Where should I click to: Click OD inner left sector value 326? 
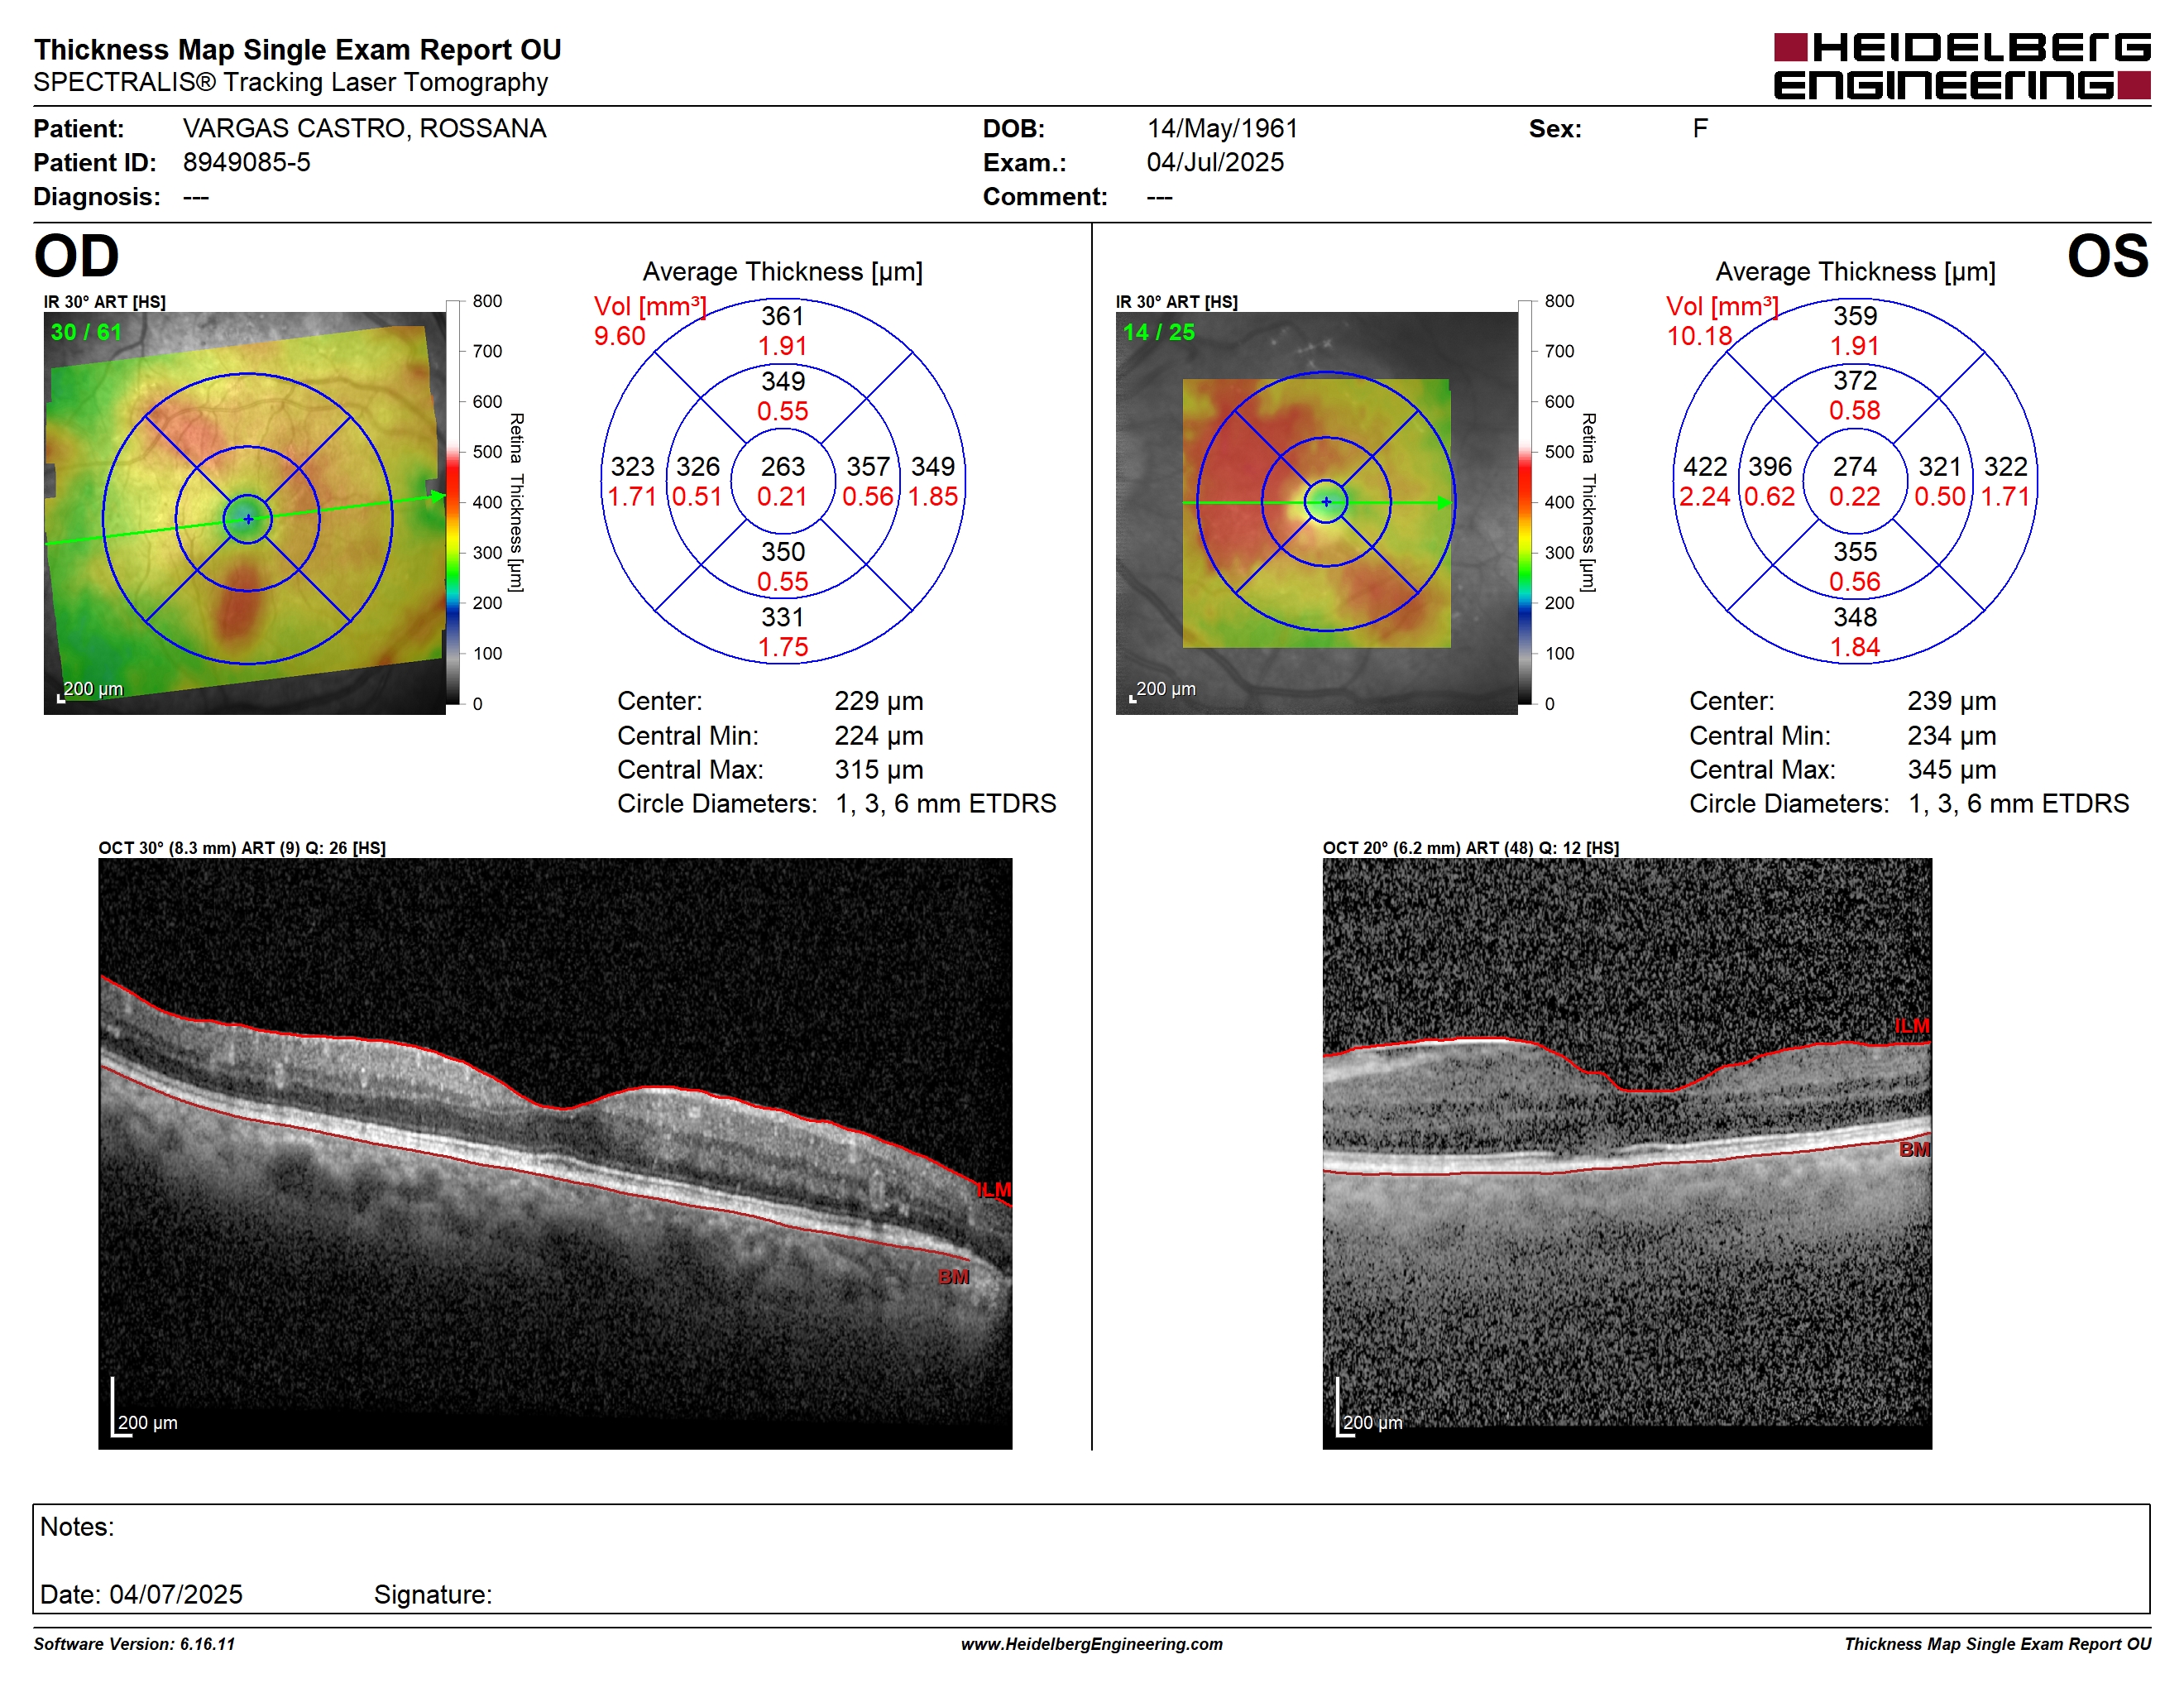[x=697, y=467]
